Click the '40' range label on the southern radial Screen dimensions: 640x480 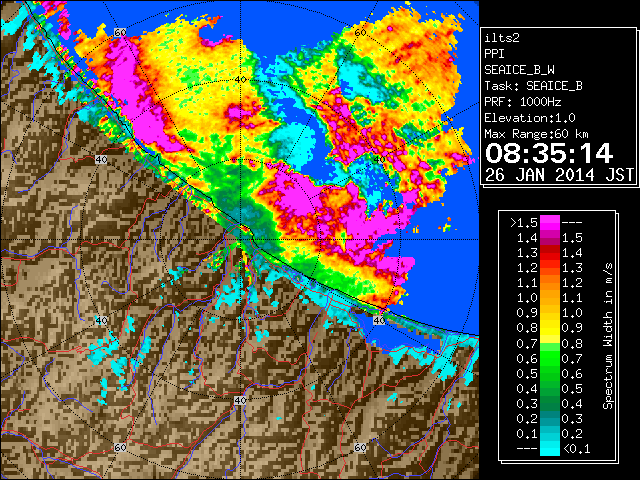click(x=240, y=400)
